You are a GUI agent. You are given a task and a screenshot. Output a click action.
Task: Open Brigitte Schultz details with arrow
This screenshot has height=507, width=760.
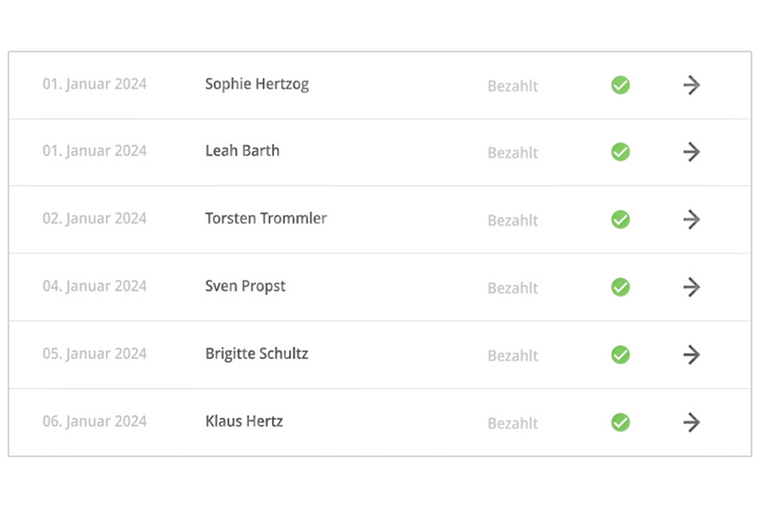point(691,355)
